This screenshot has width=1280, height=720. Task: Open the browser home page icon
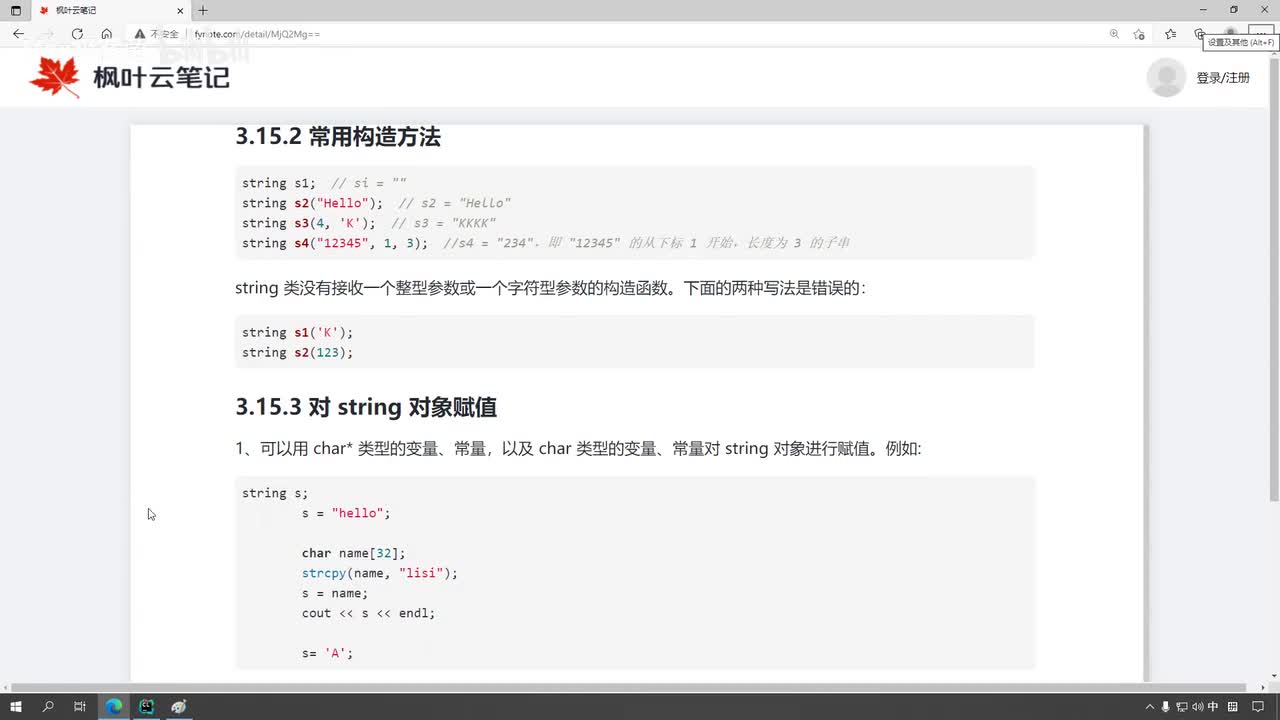pyautogui.click(x=107, y=34)
